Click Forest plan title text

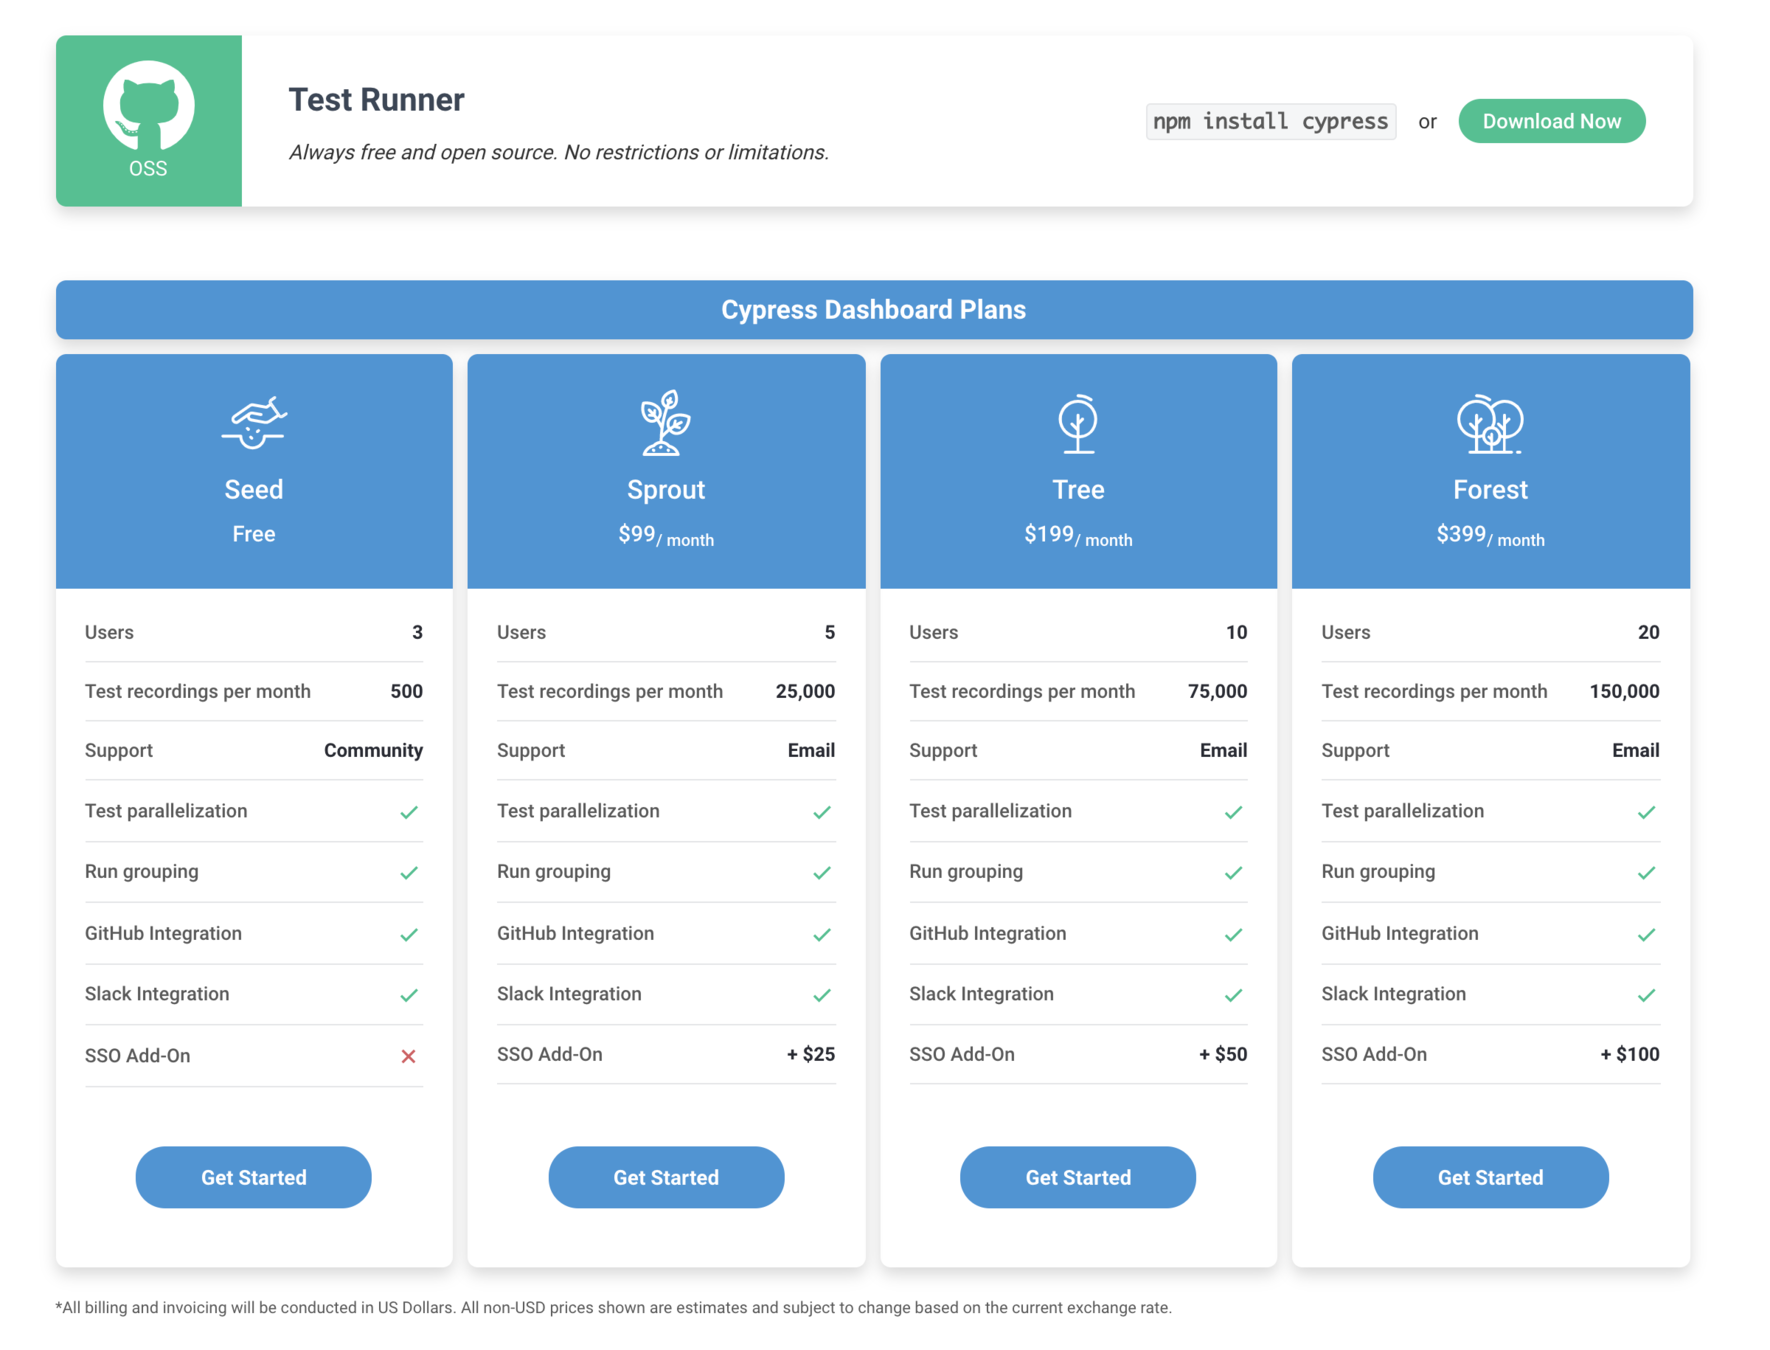(x=1490, y=489)
